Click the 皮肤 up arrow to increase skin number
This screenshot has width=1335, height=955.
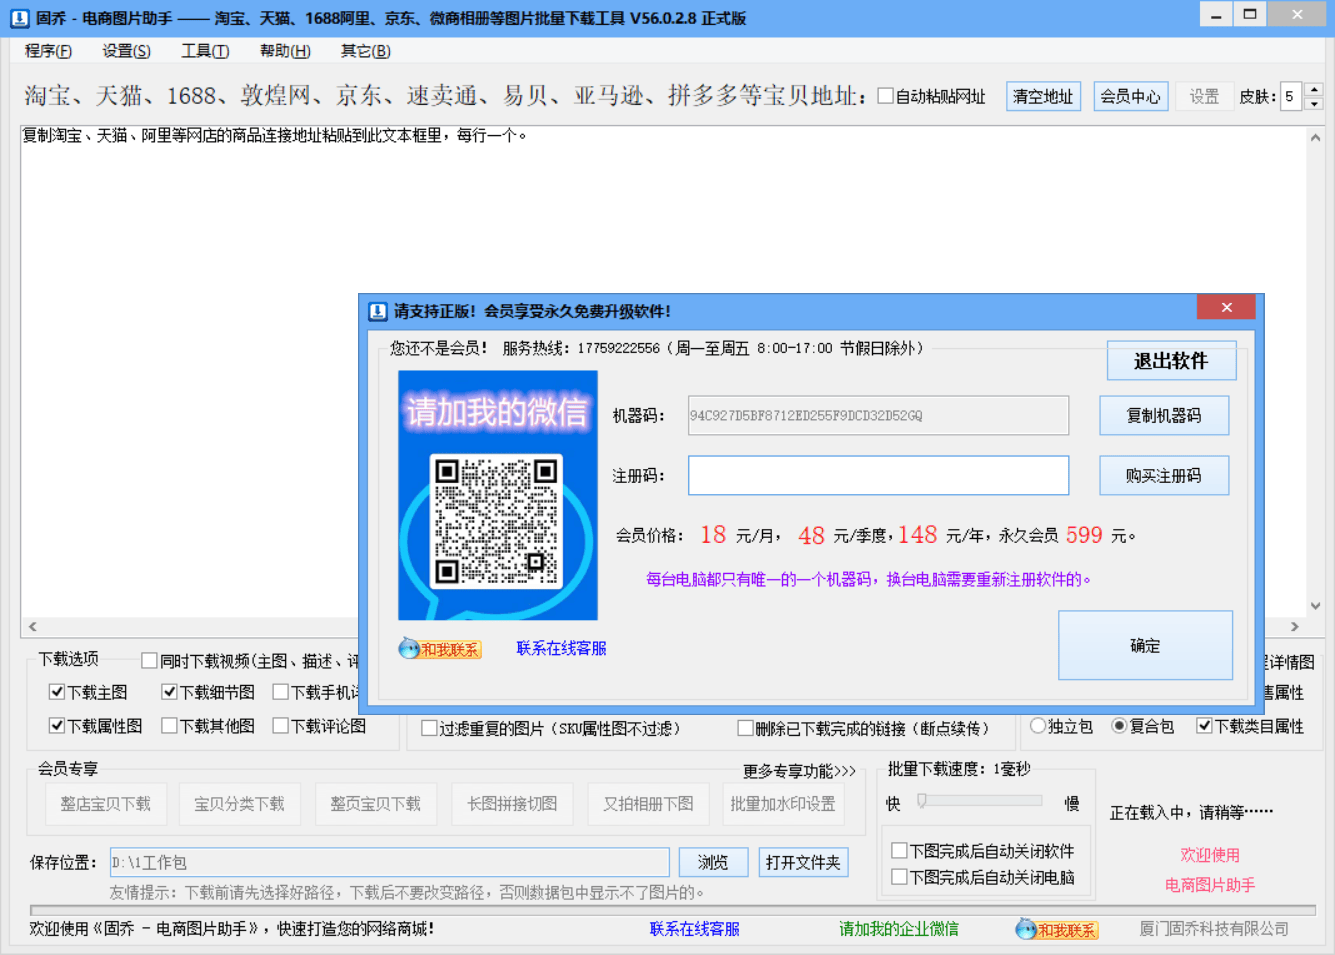click(1311, 91)
